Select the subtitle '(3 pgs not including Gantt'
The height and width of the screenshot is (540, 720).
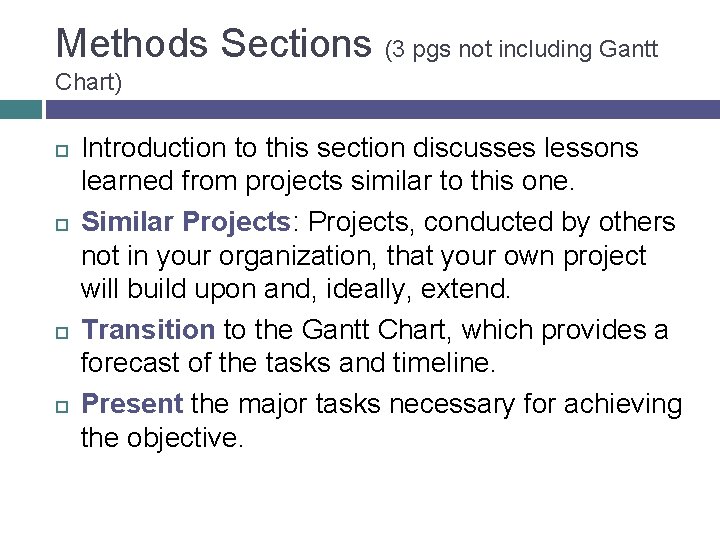click(x=522, y=50)
